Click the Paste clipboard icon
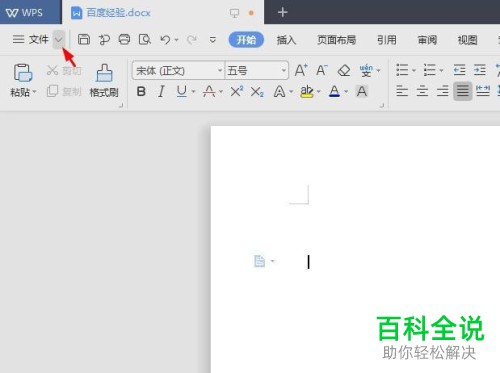500x373 pixels. pos(23,73)
